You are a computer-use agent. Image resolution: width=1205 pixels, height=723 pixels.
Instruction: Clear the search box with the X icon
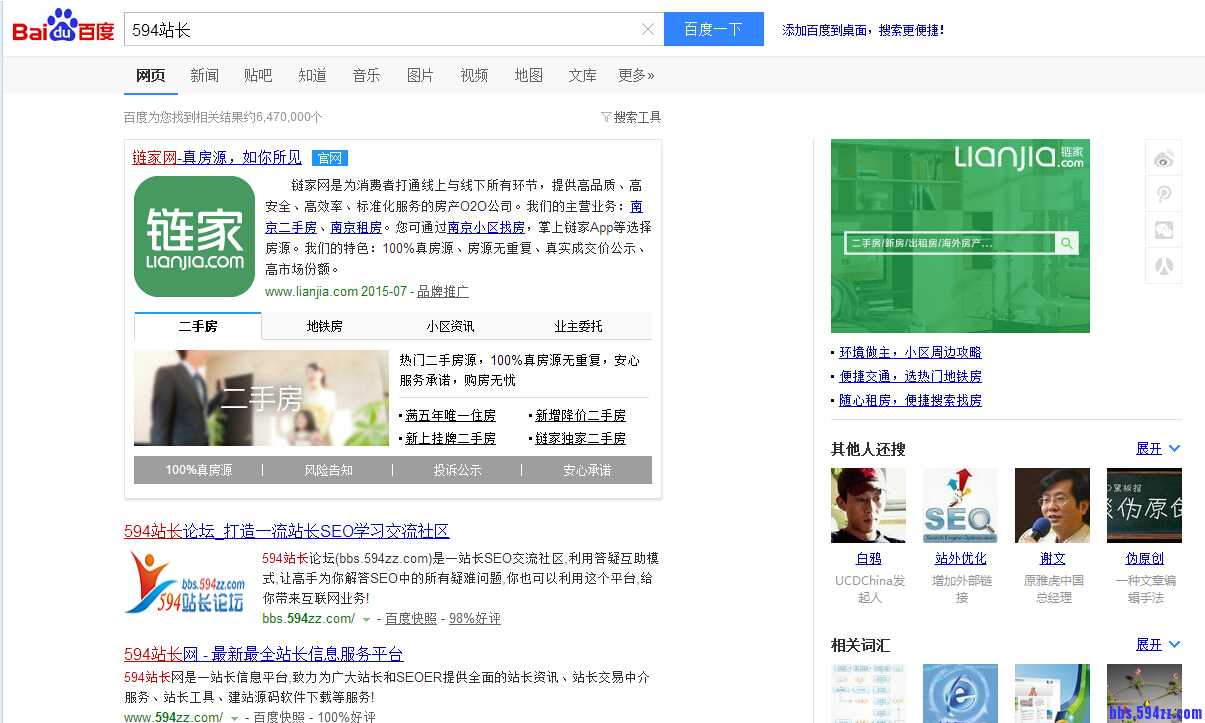click(x=647, y=29)
